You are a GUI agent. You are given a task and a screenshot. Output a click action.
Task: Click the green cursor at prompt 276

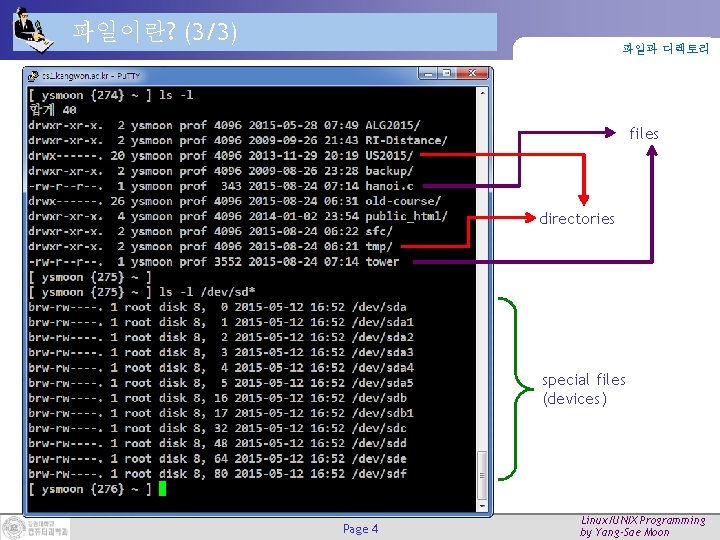(162, 489)
